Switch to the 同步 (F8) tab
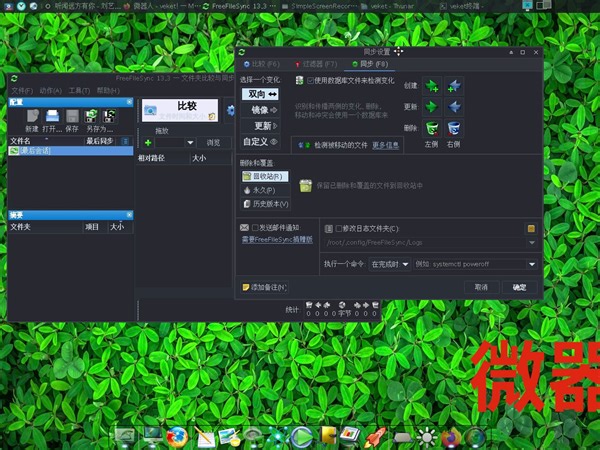Screen dimensions: 600x450 click(370, 64)
